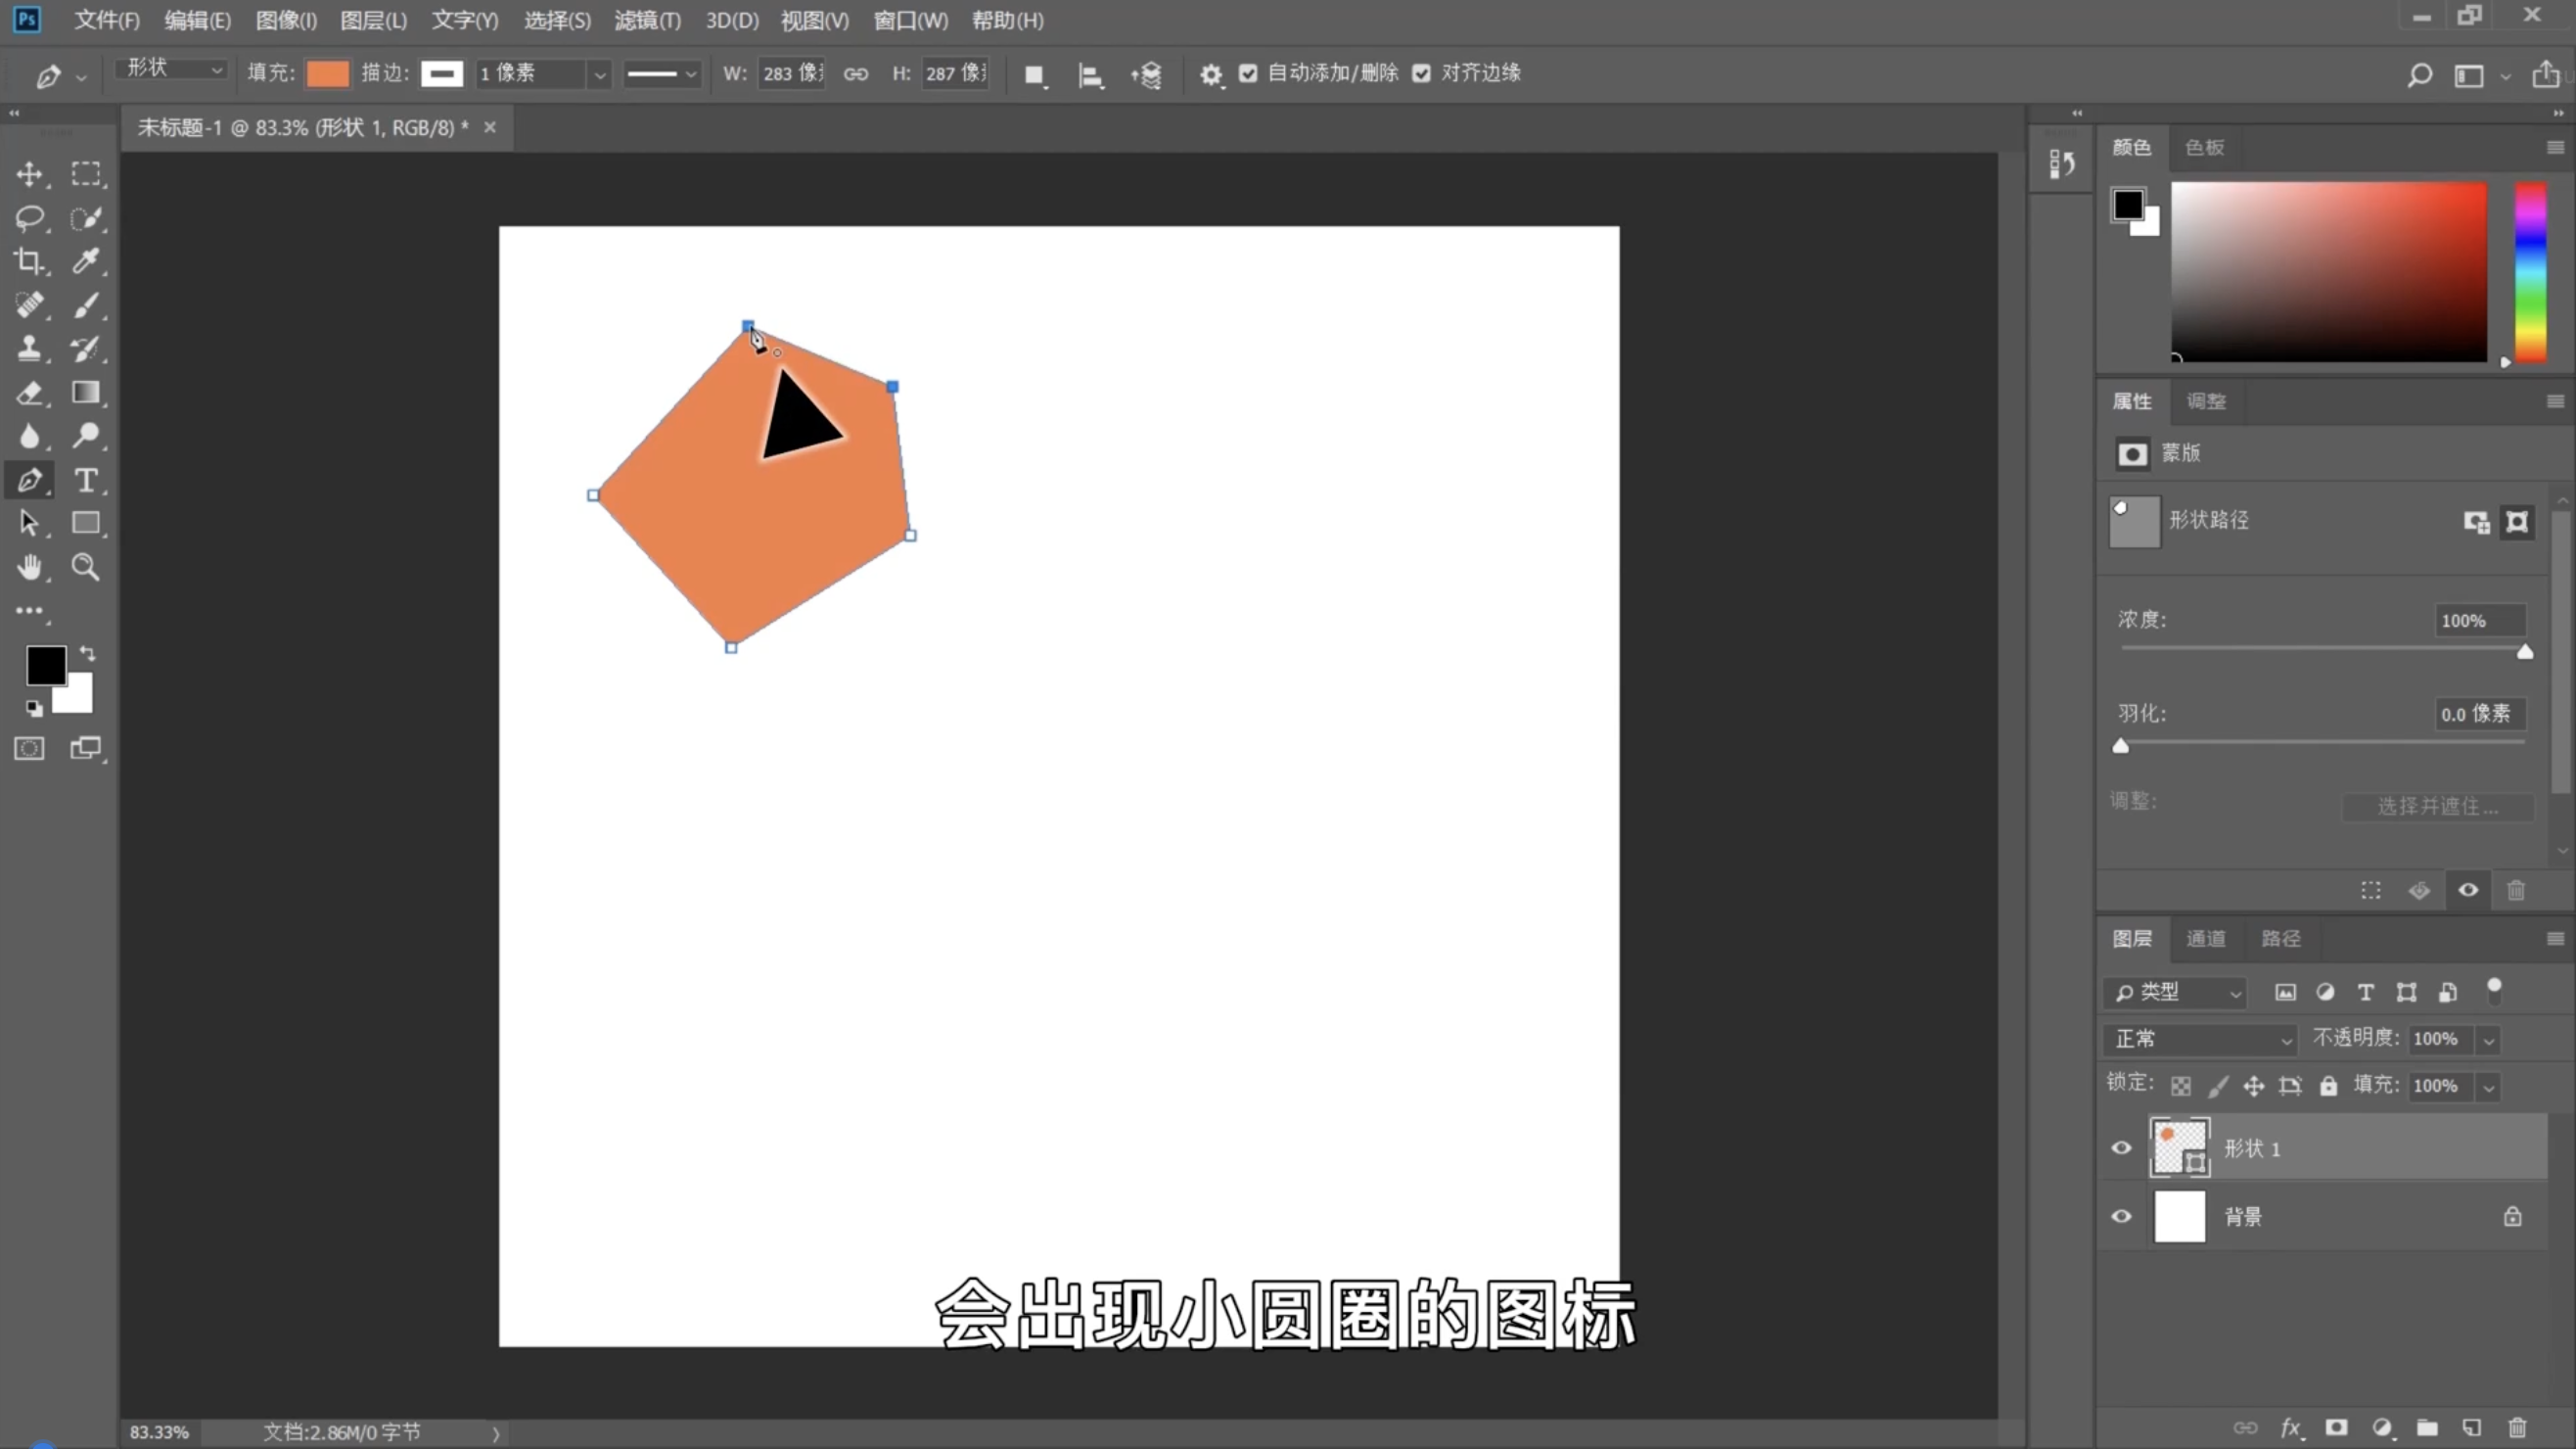2576x1449 pixels.
Task: Switch to the 路径 tab
Action: click(2280, 938)
